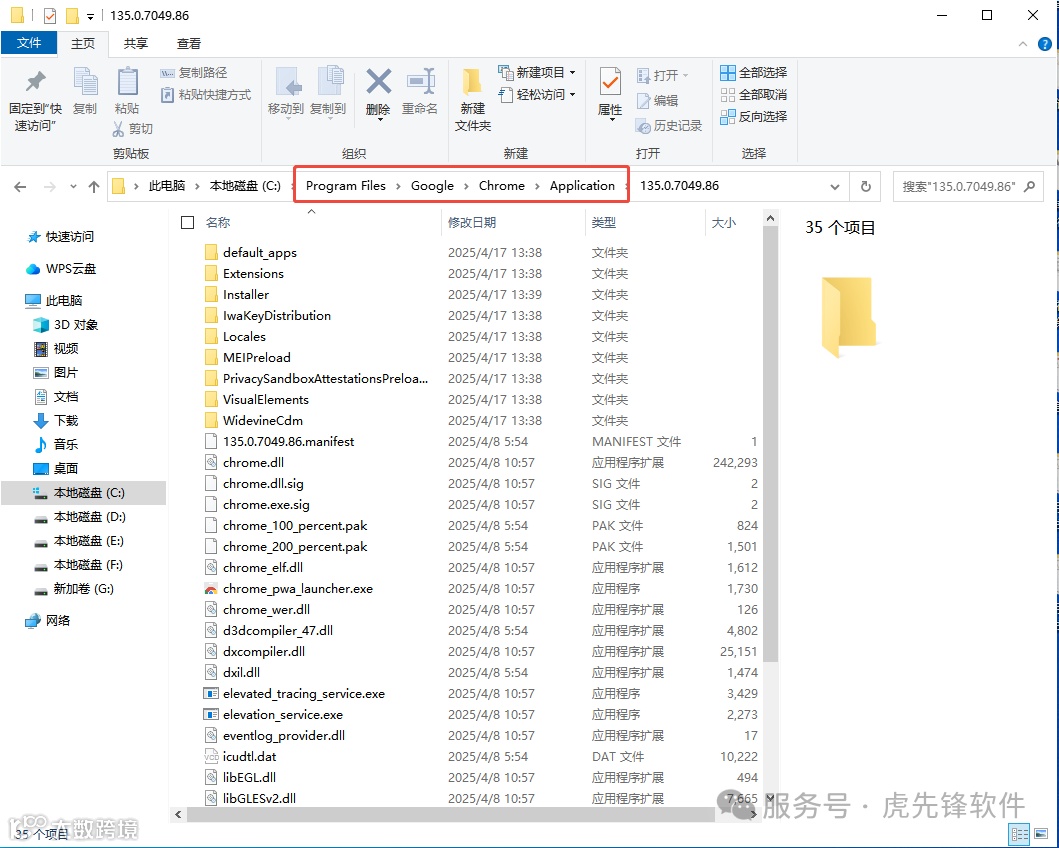The width and height of the screenshot is (1059, 848).
Task: Click the 打开 button in ribbon
Action: point(662,75)
